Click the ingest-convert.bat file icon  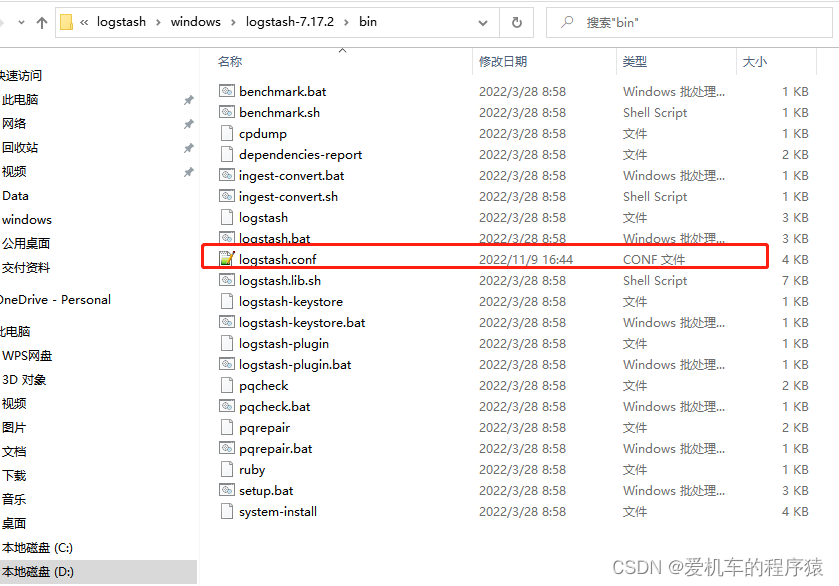(x=227, y=176)
